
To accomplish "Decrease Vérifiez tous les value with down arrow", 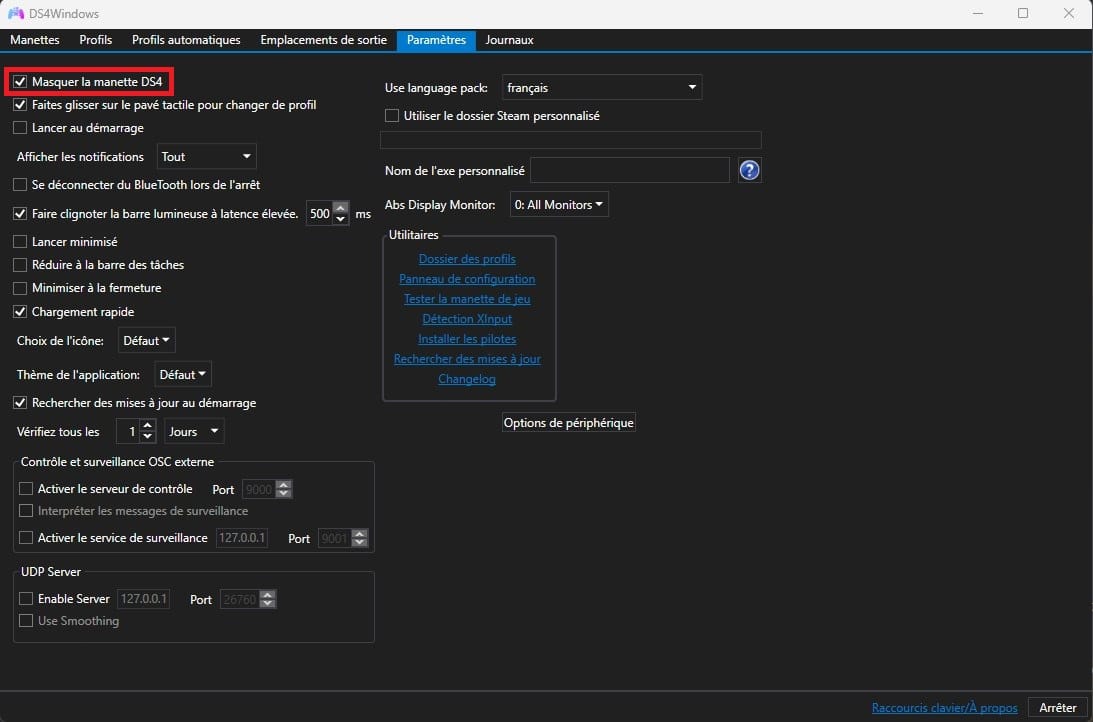I will [147, 437].
